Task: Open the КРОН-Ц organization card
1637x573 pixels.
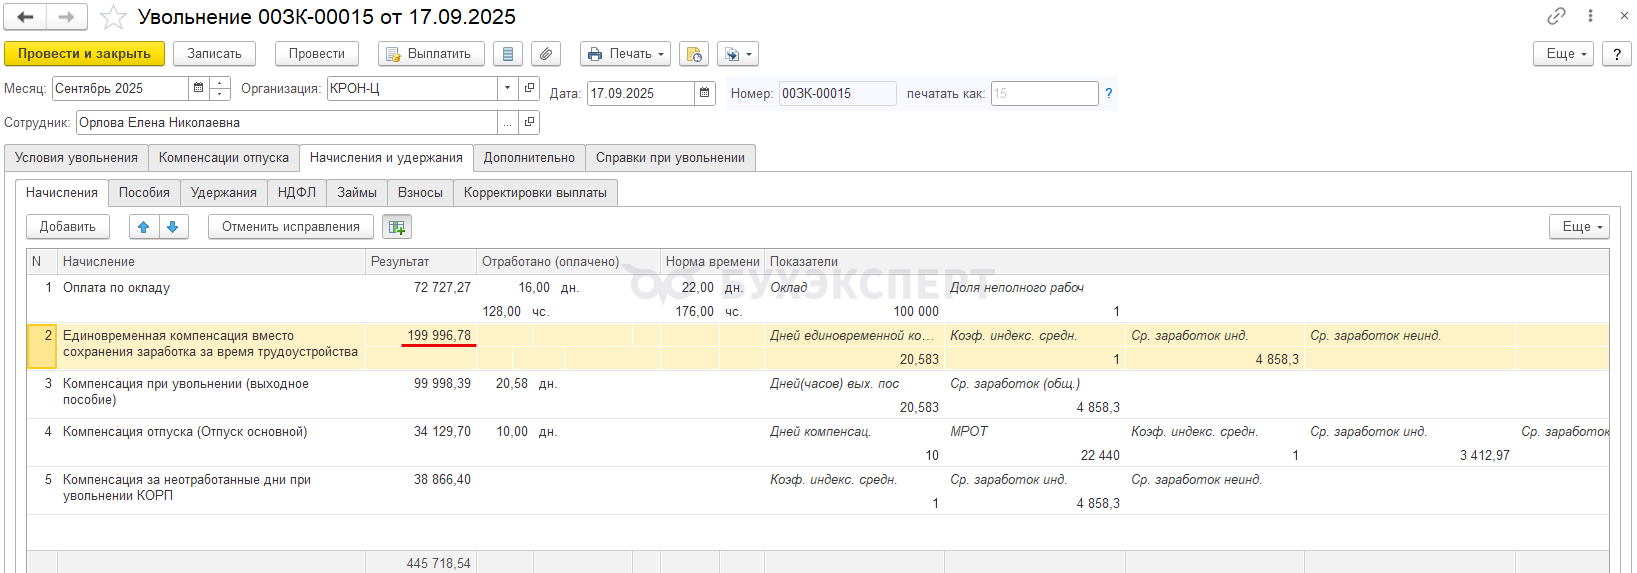Action: pos(530,88)
